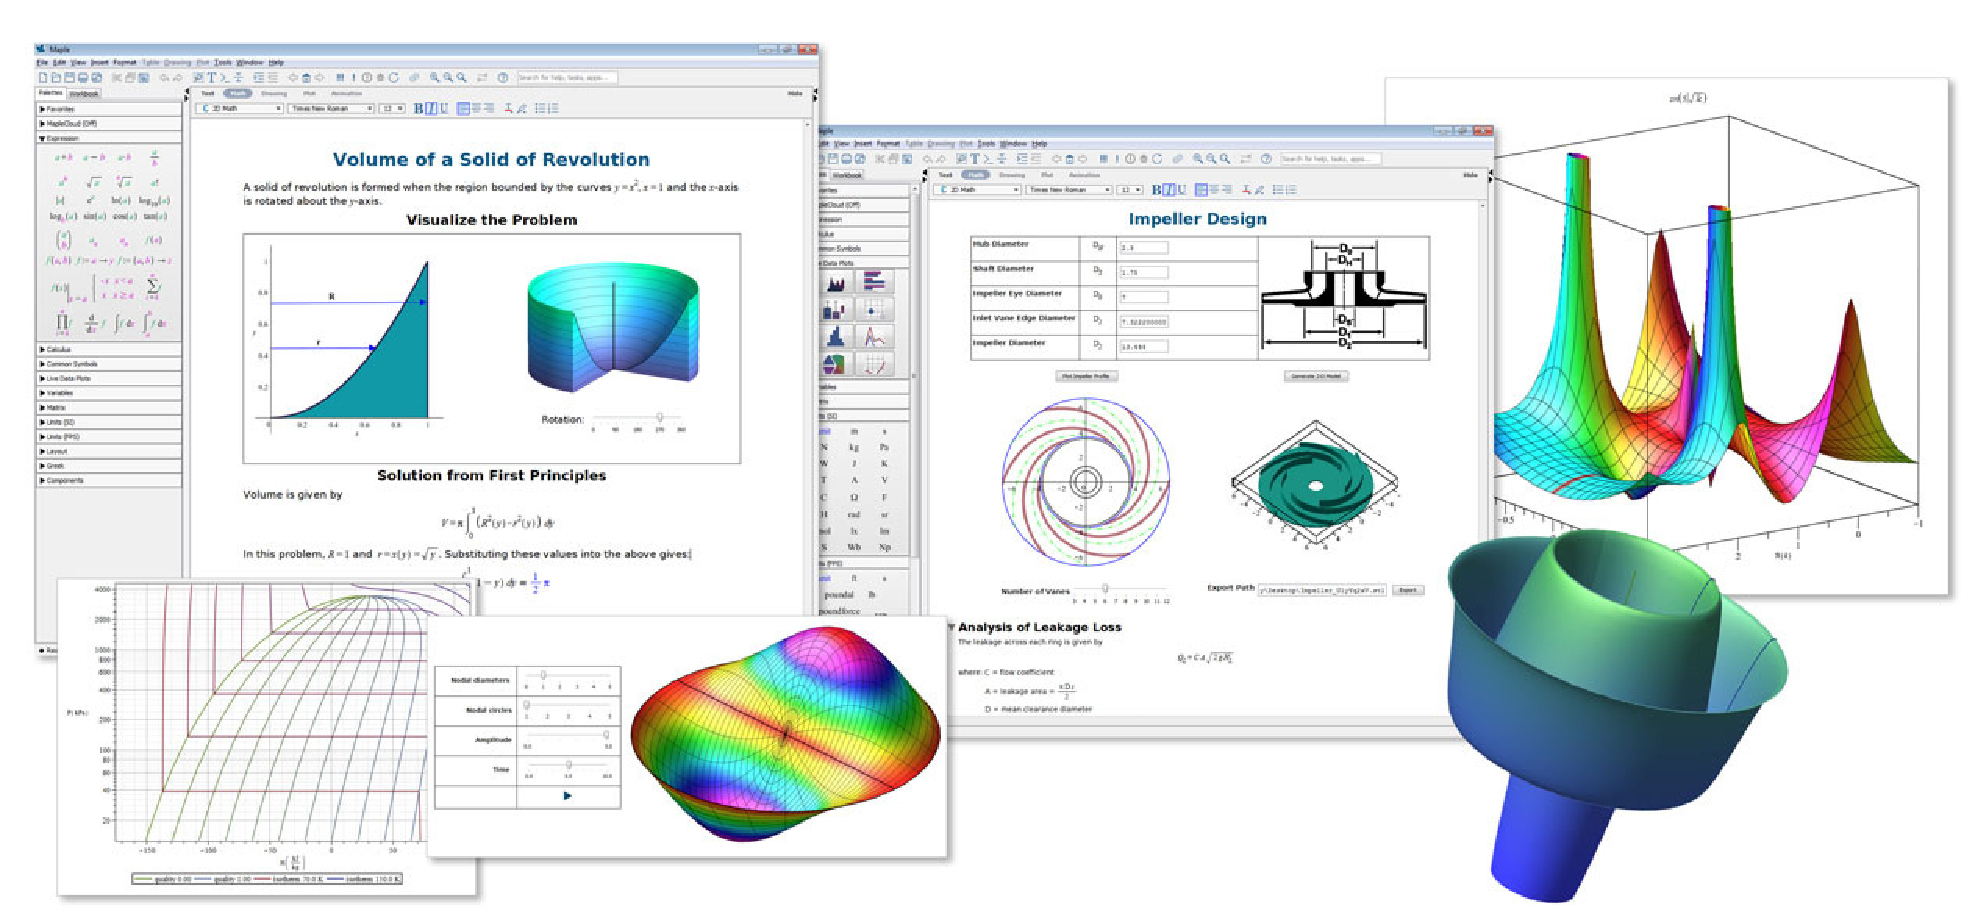Open Times New Roman font dropdown, left window
This screenshot has width=1975, height=916.
tap(331, 108)
